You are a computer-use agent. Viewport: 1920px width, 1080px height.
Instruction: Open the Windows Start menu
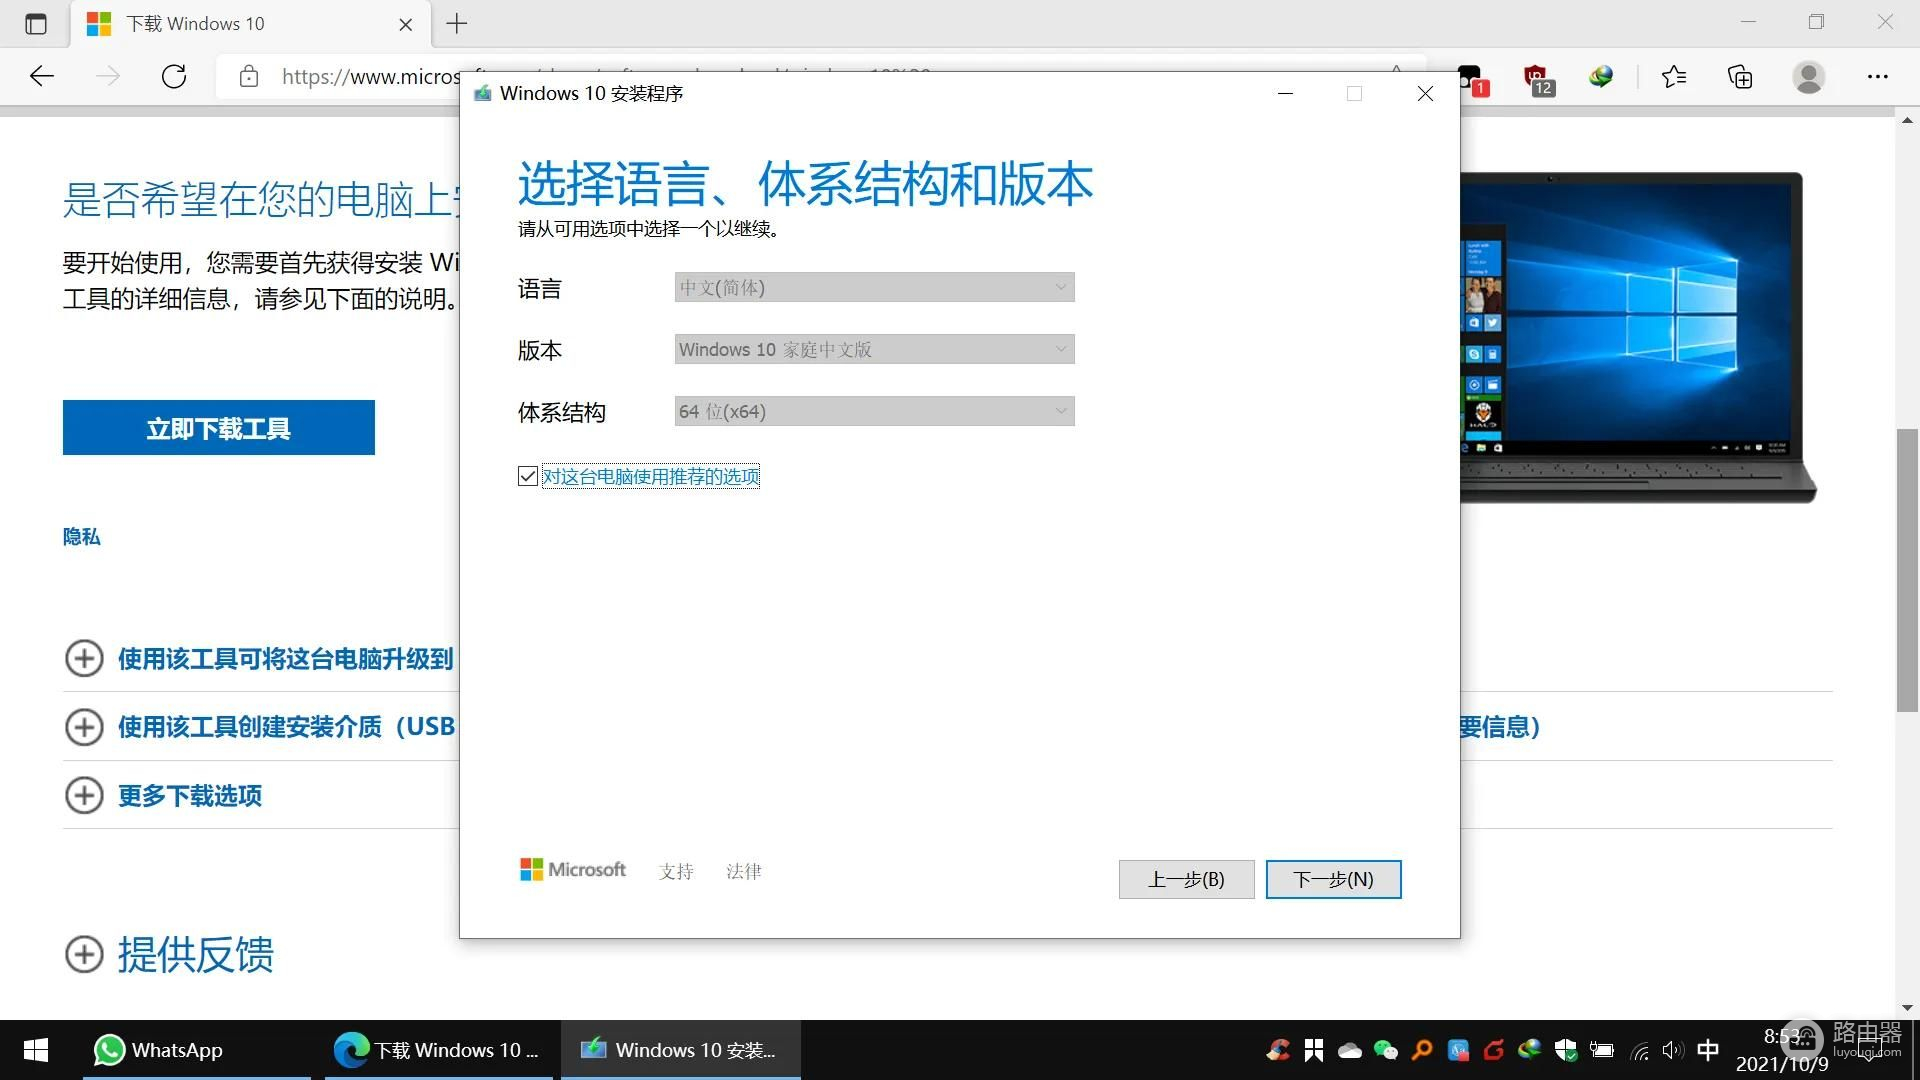tap(36, 1050)
